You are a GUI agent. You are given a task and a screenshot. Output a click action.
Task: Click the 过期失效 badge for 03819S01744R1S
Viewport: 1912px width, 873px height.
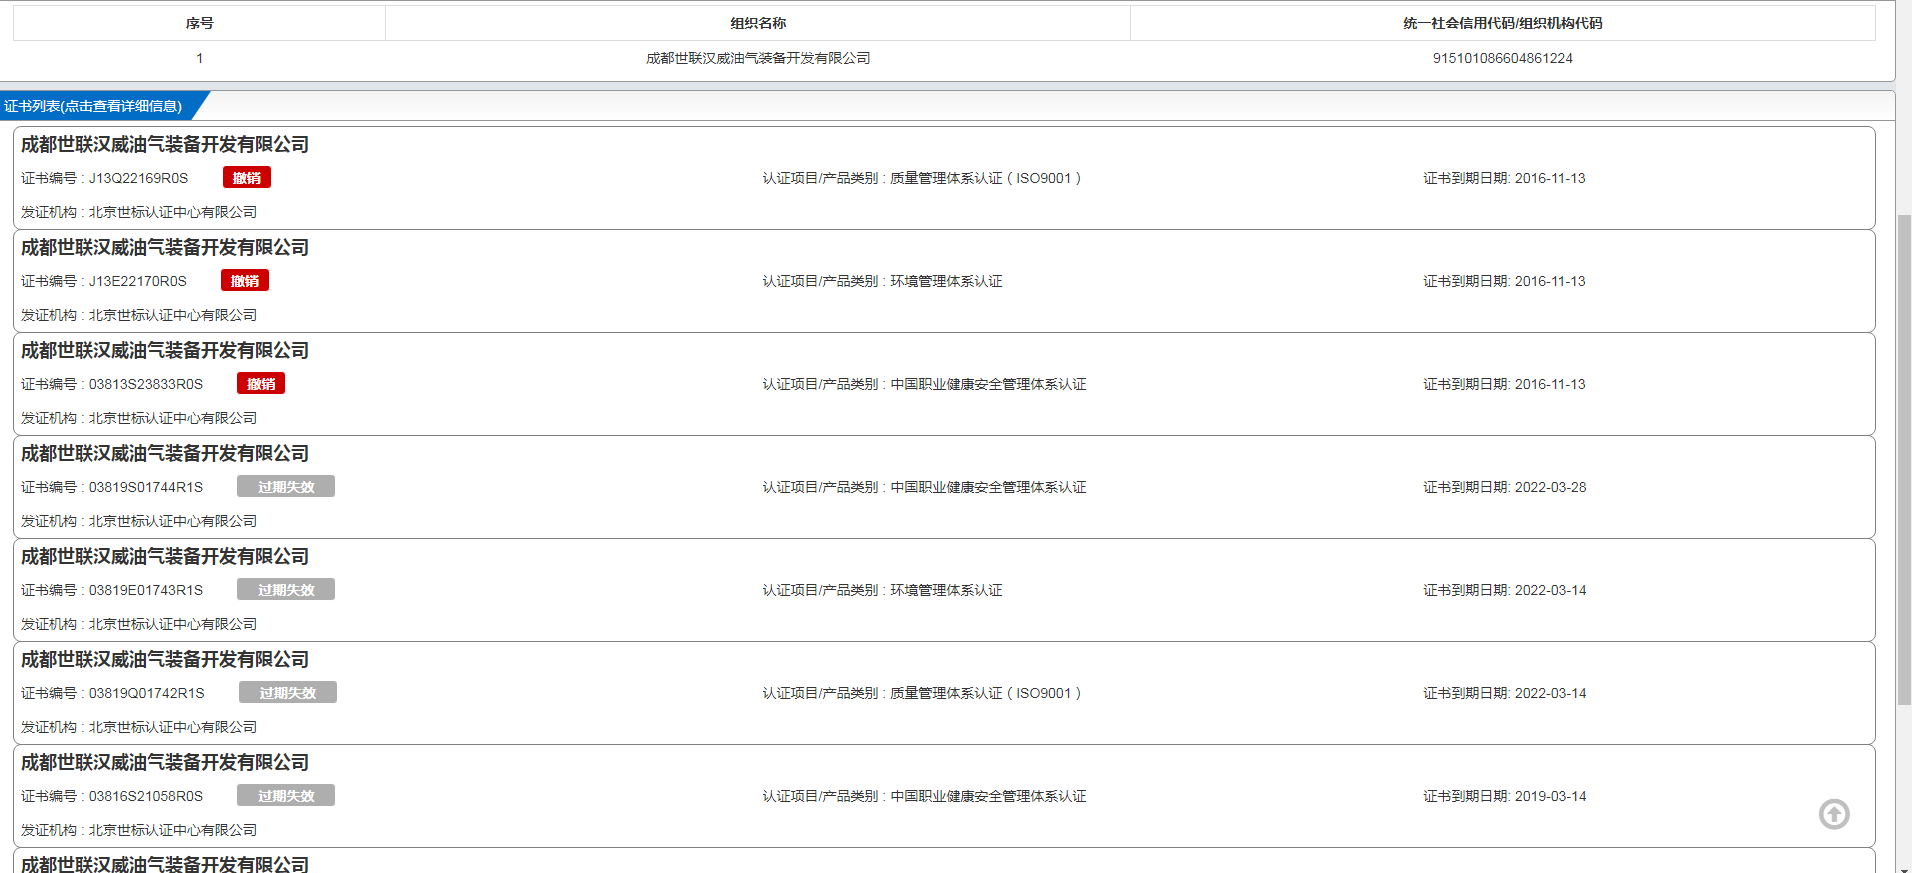click(x=286, y=487)
